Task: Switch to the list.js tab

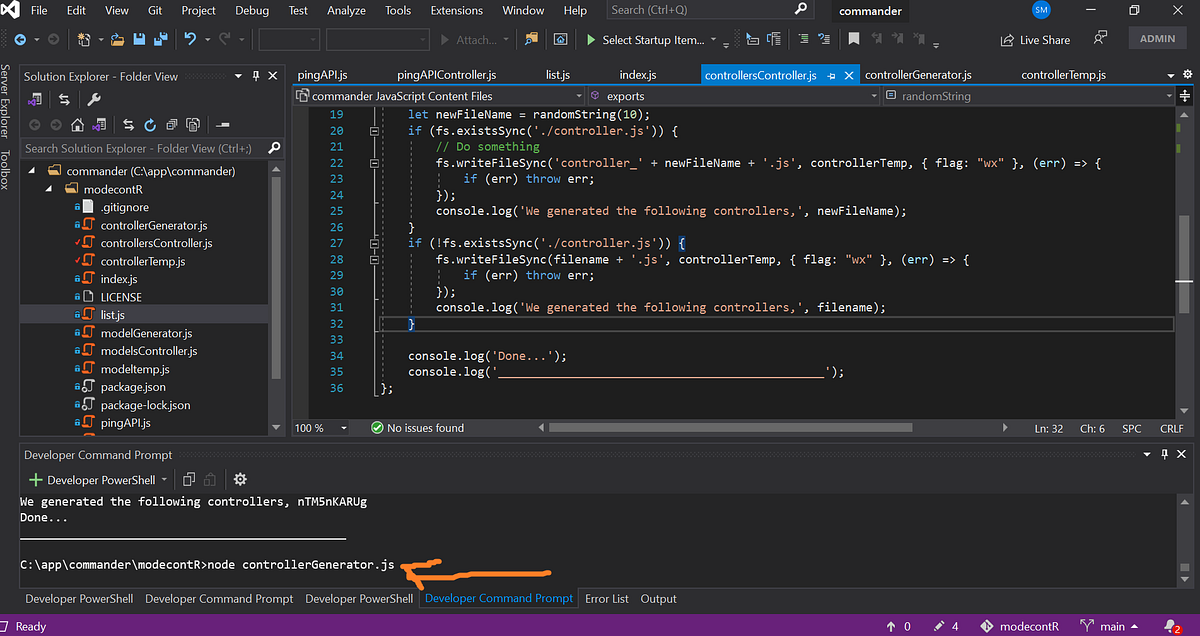Action: coord(557,74)
